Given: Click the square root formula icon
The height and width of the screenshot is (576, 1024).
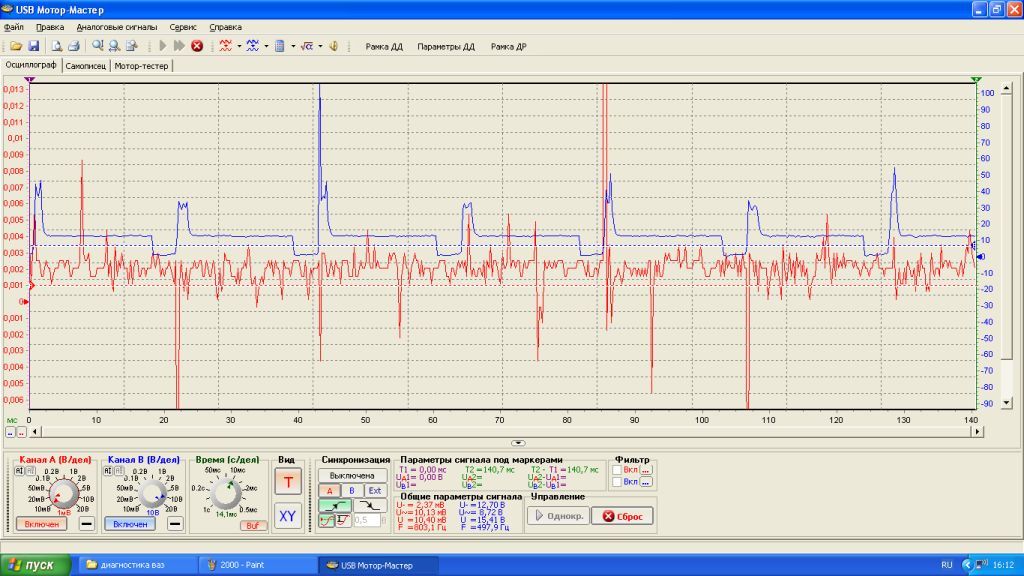Looking at the screenshot, I should point(306,46).
